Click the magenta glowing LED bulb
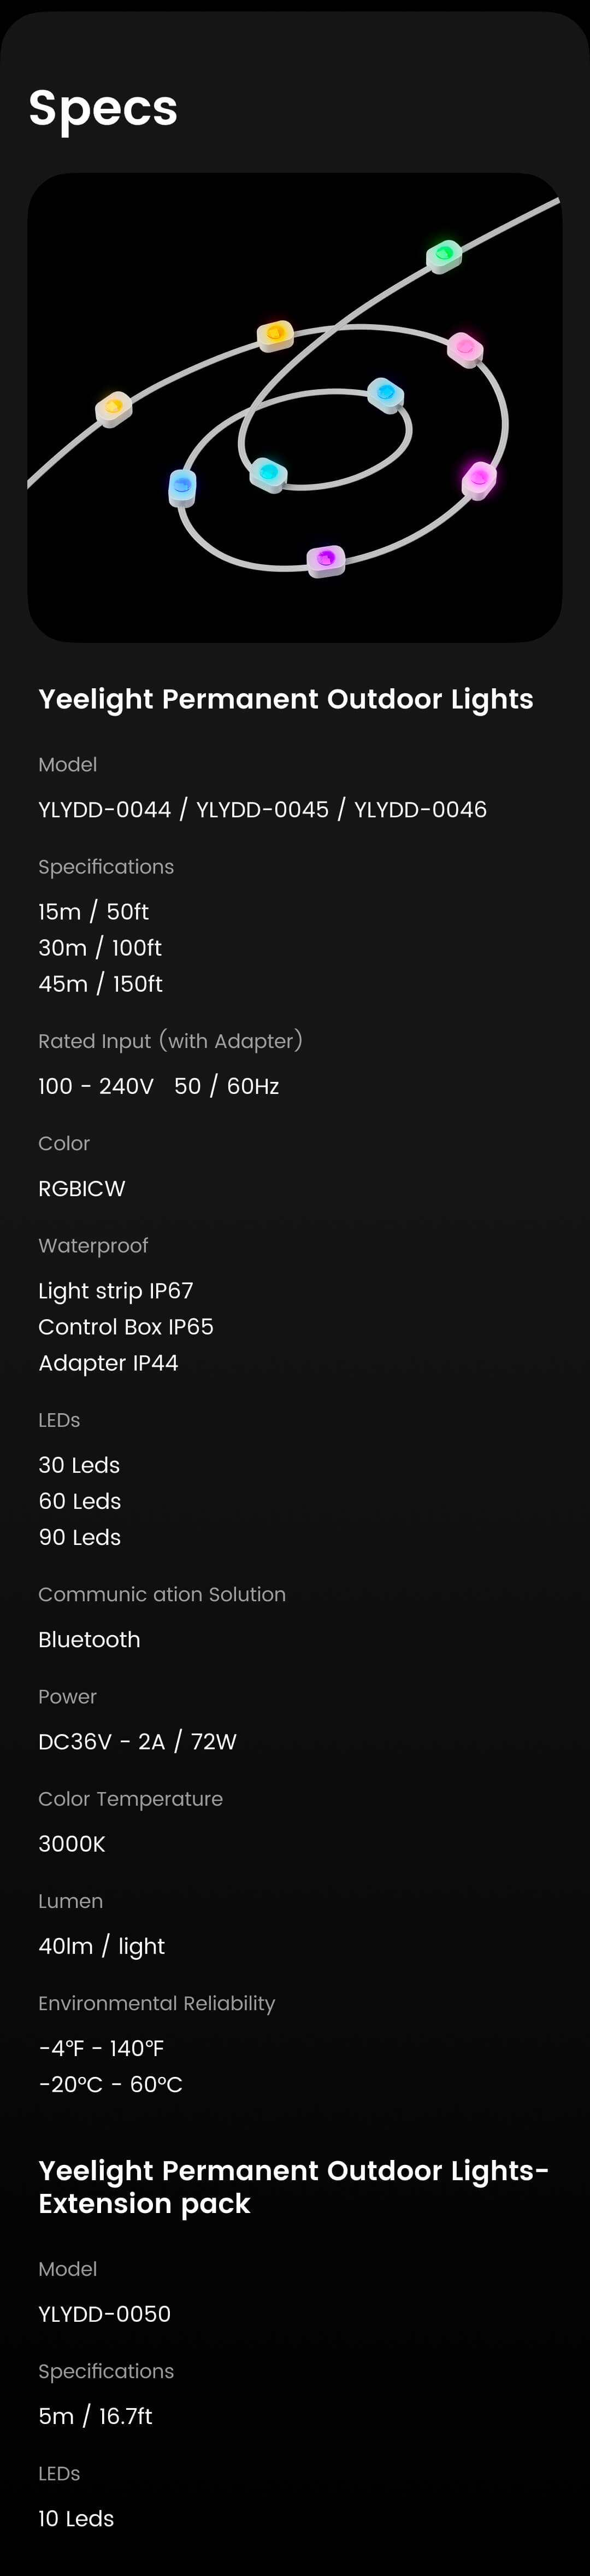 [479, 479]
